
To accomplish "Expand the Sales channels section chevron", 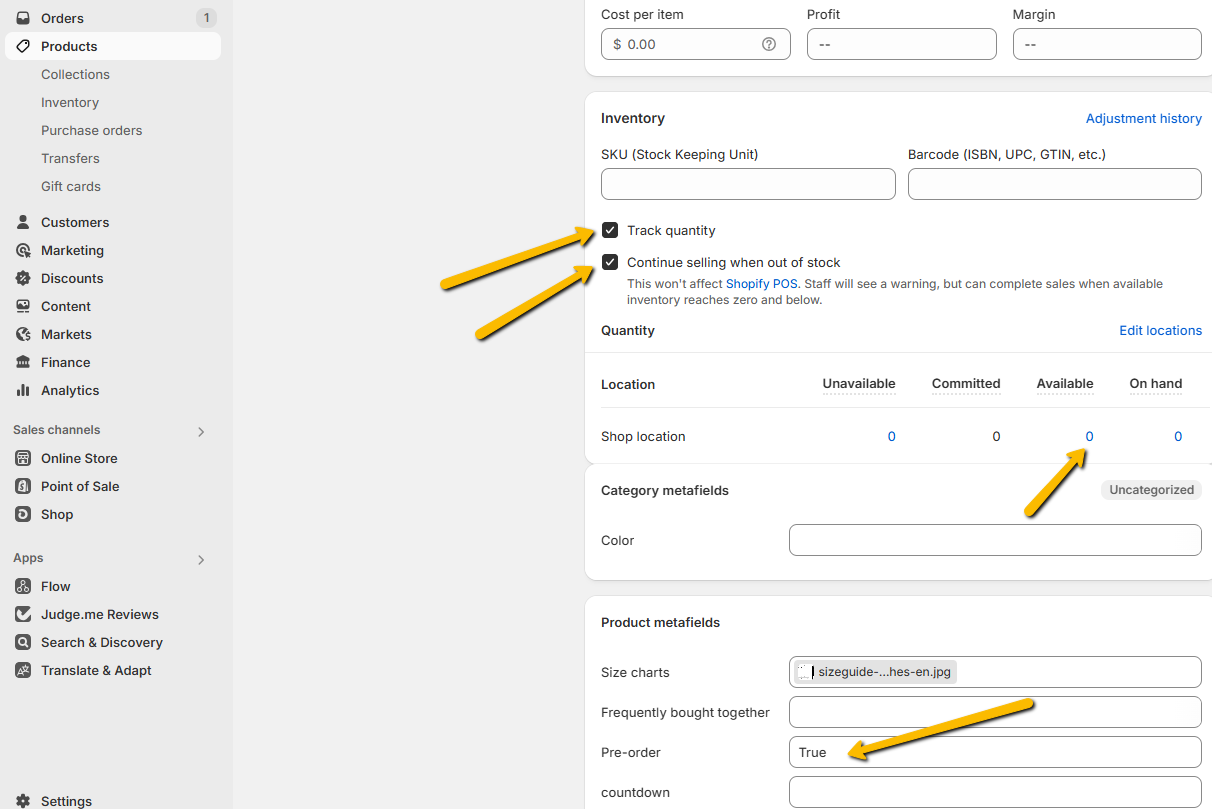I will point(201,431).
